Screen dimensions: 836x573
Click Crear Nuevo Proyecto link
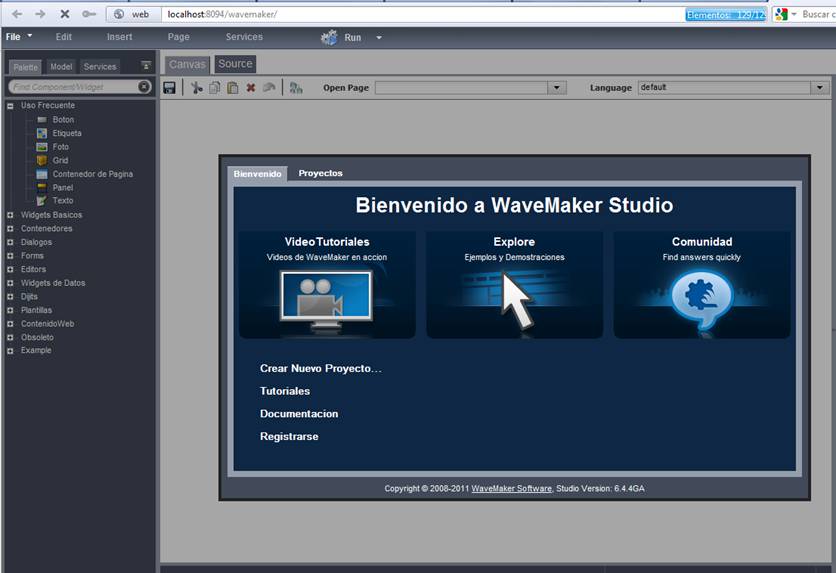(x=320, y=368)
